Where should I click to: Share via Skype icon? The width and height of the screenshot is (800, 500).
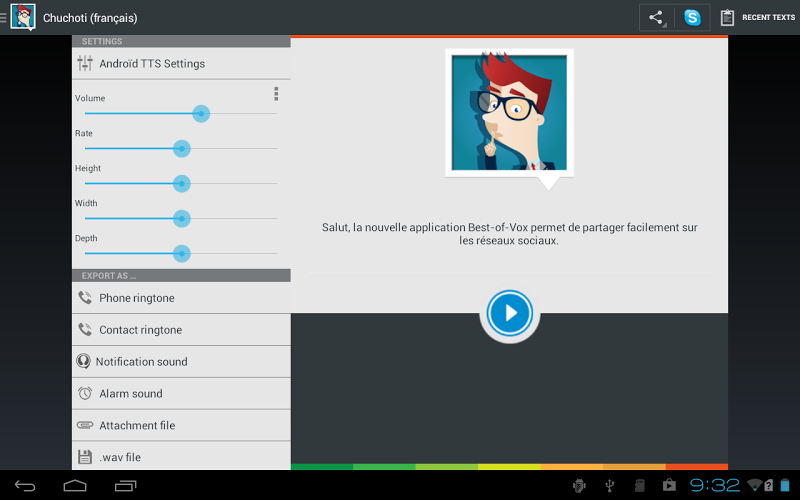(692, 18)
